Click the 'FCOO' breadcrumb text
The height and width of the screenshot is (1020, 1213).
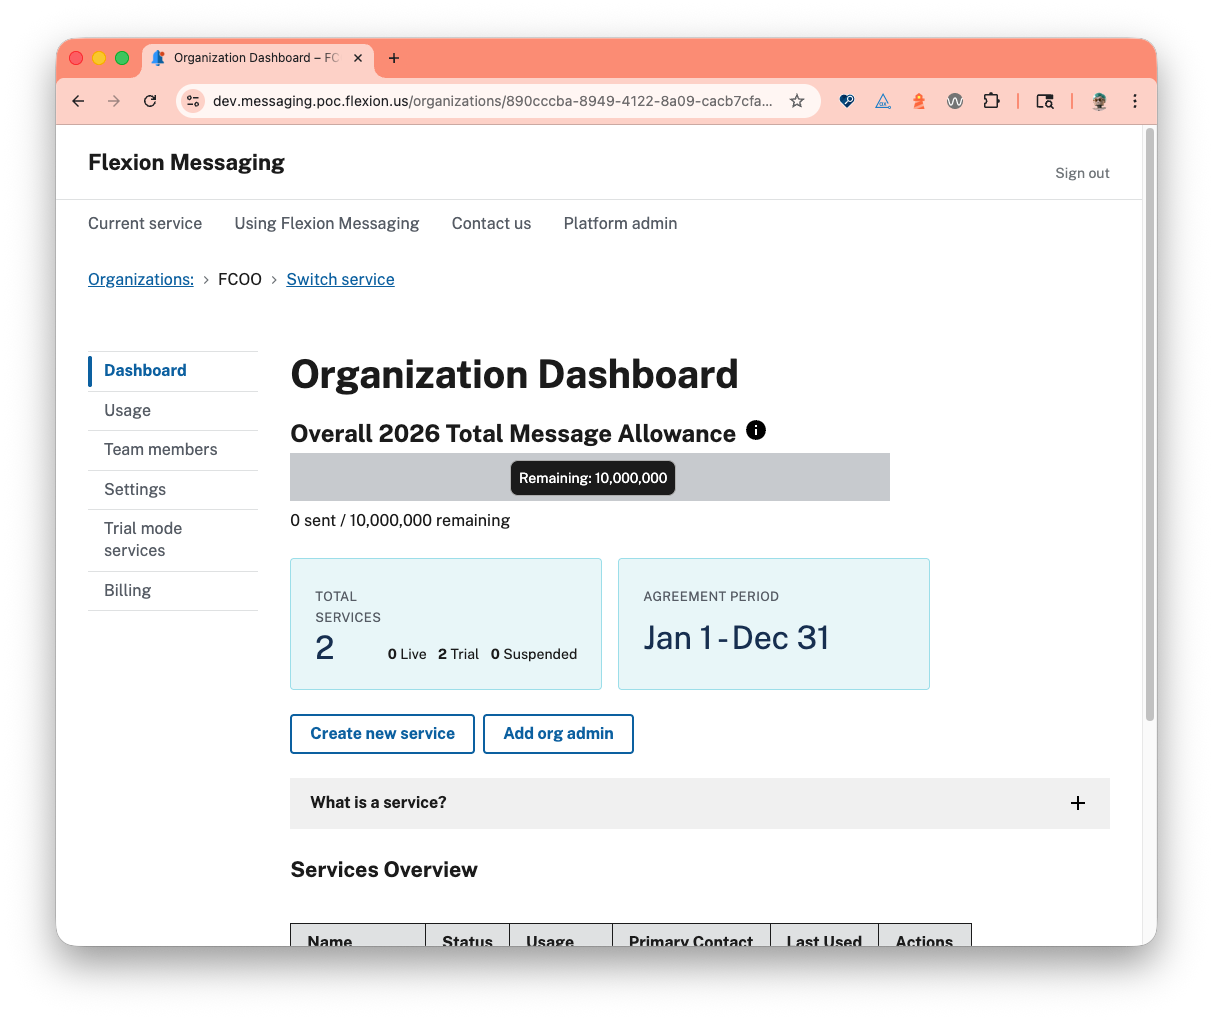click(240, 279)
